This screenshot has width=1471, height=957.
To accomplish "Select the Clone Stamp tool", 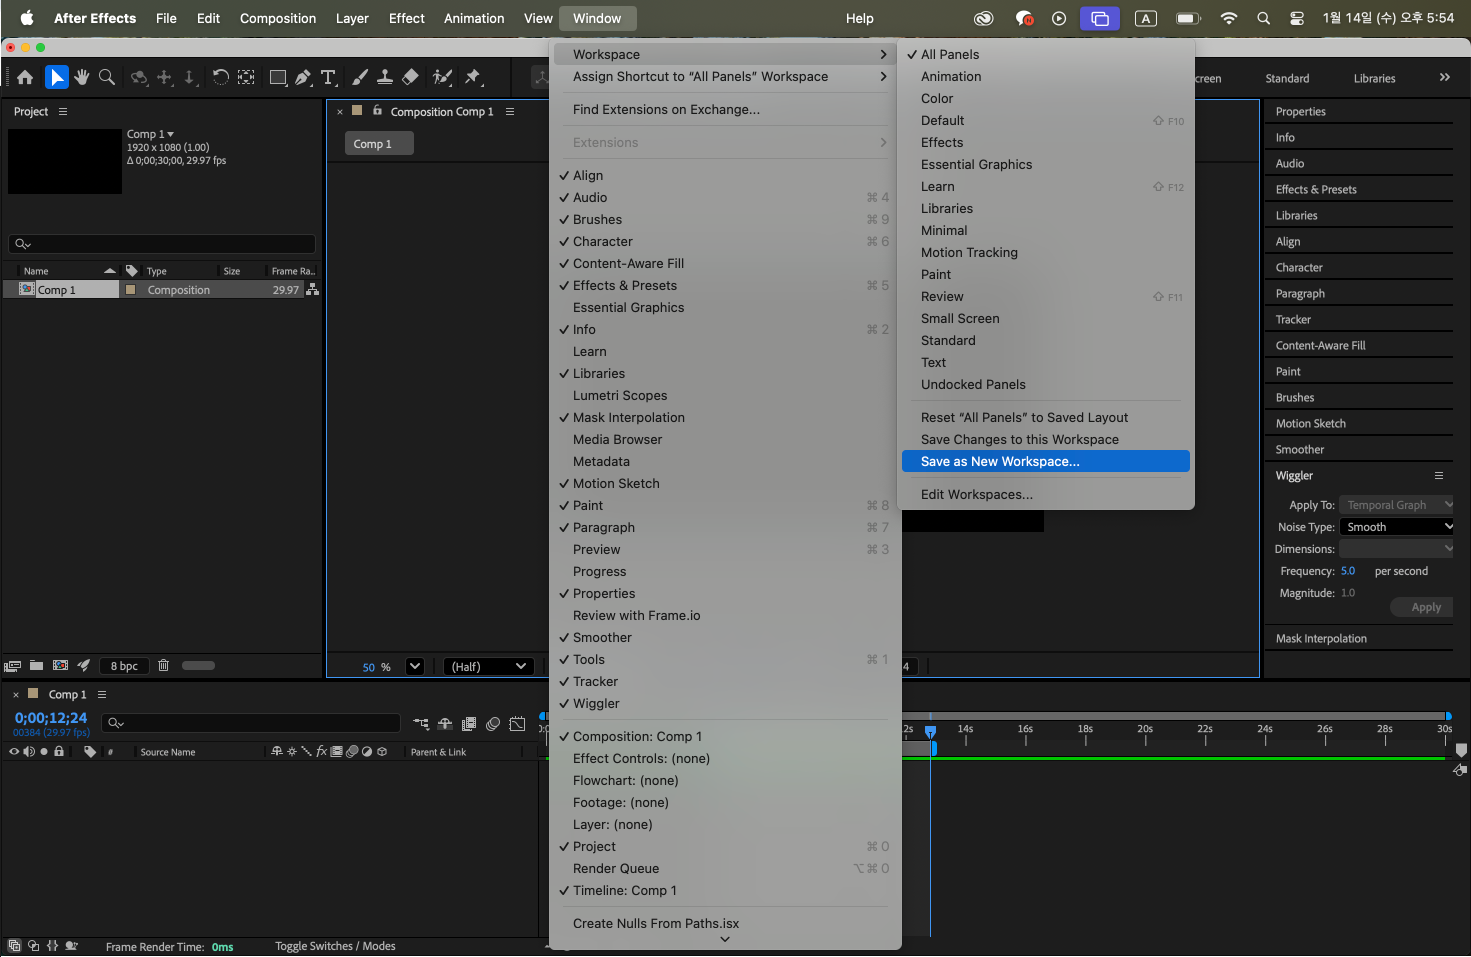I will [385, 77].
